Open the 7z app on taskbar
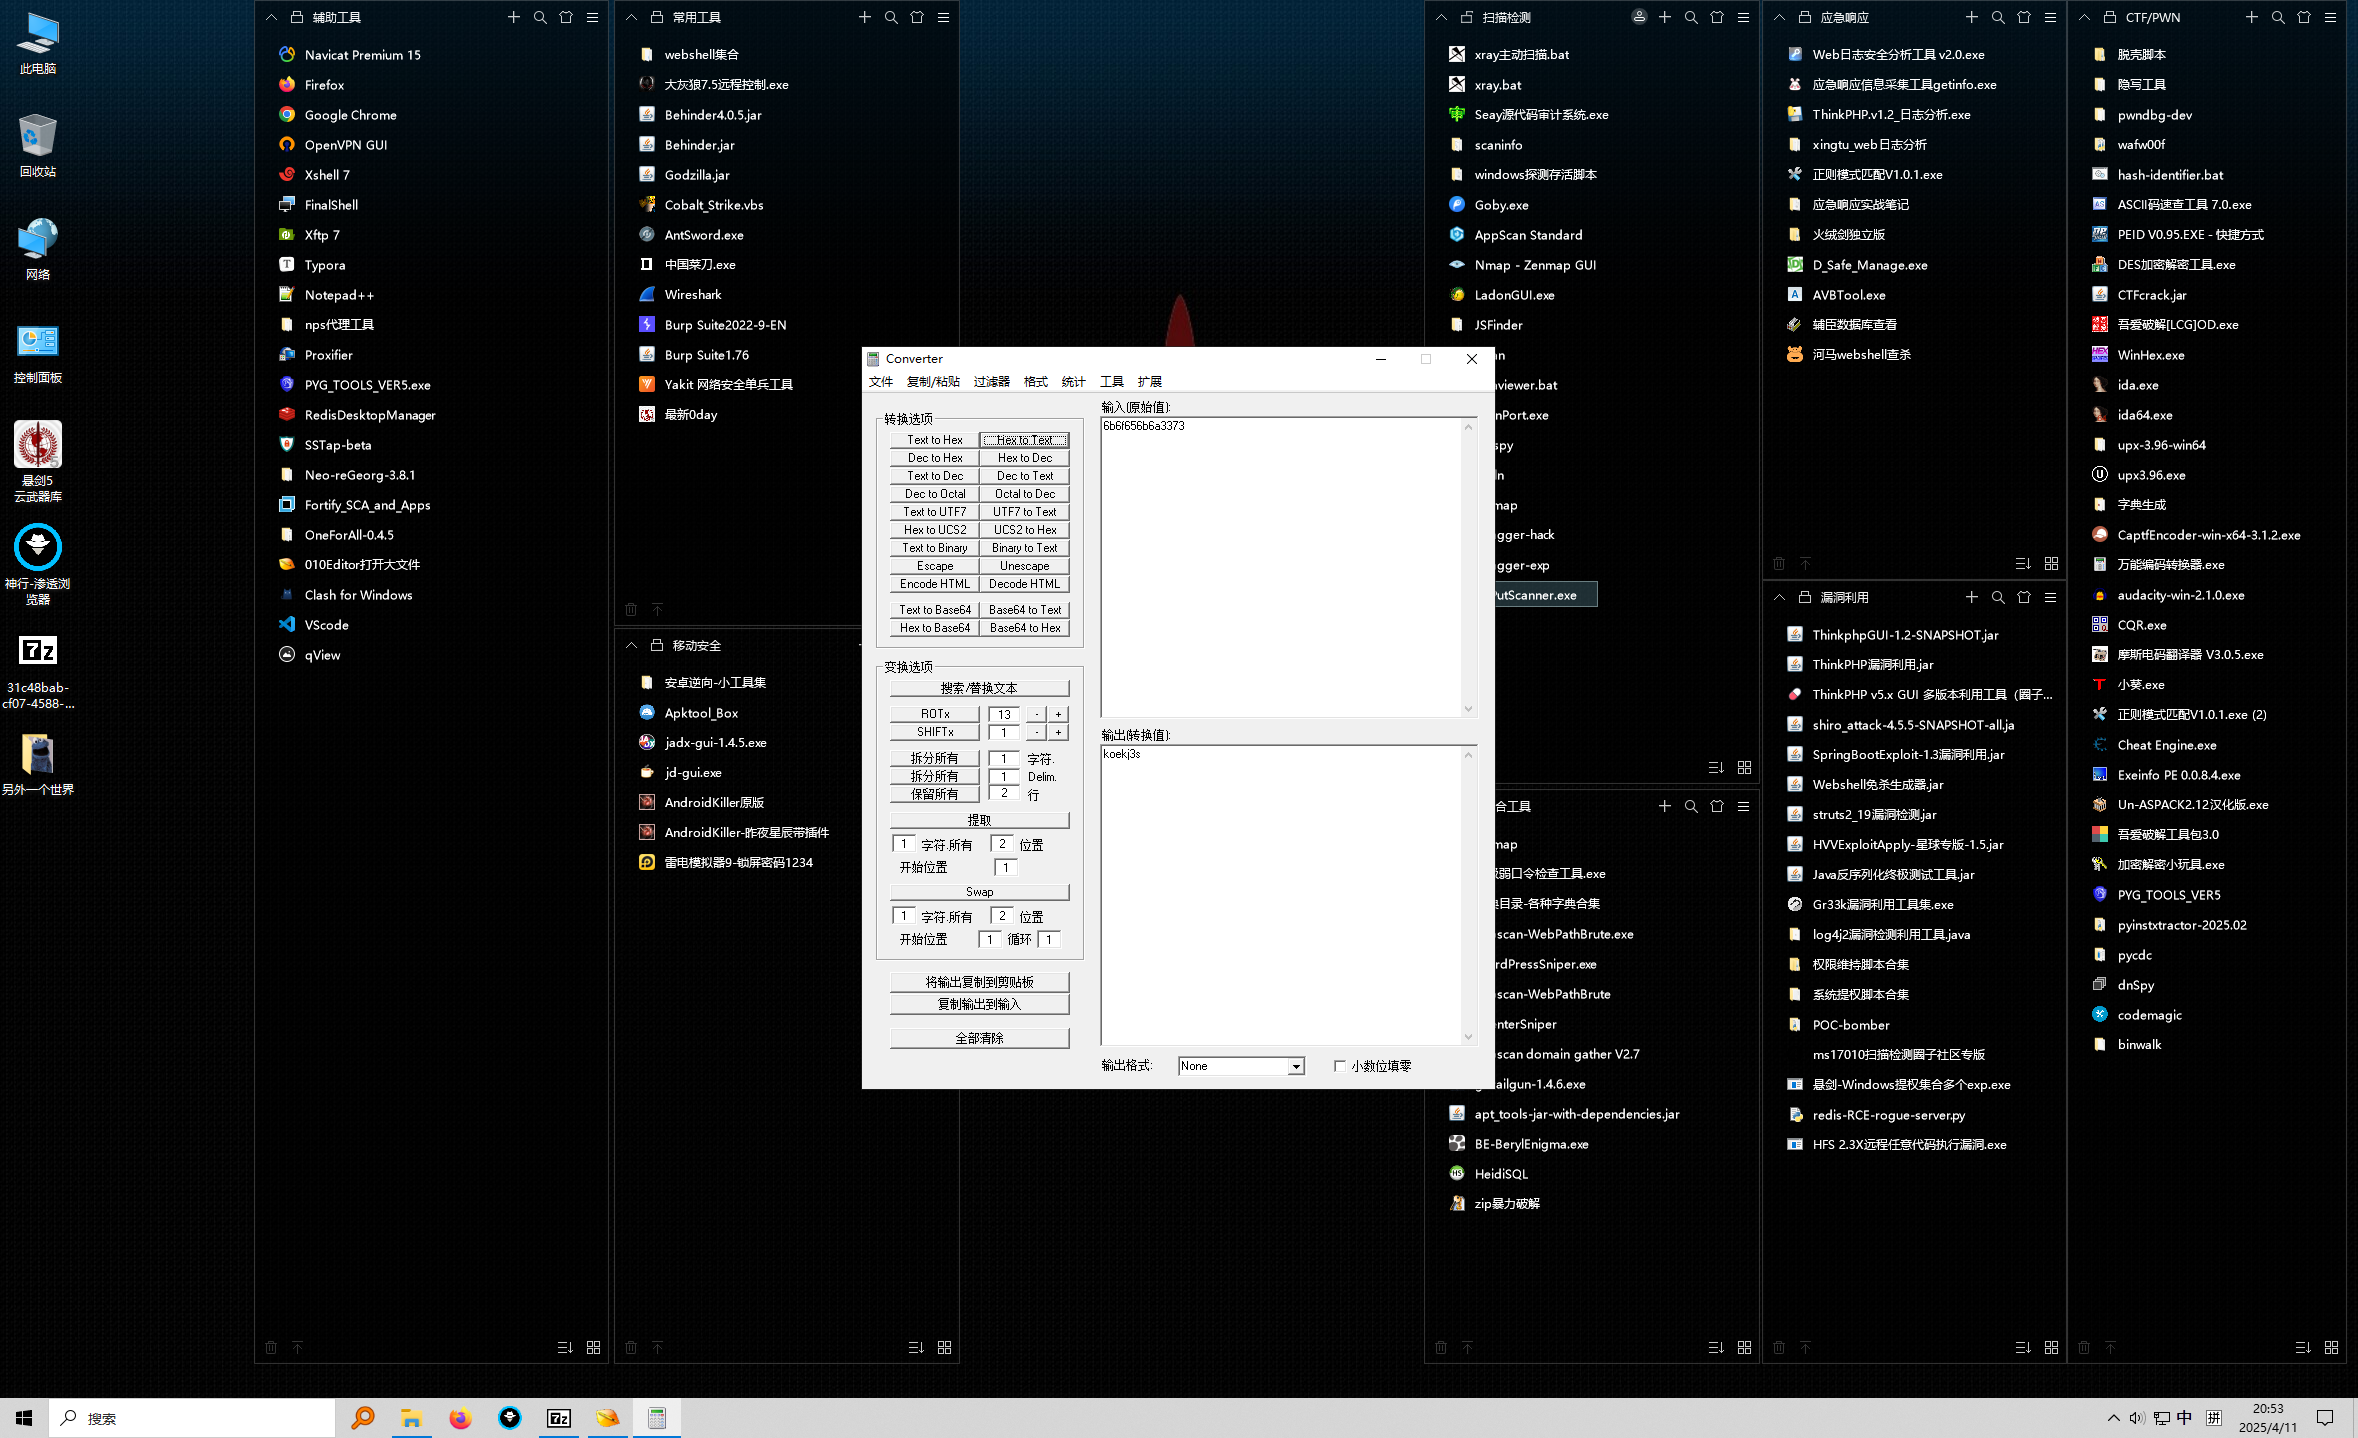 [x=558, y=1418]
